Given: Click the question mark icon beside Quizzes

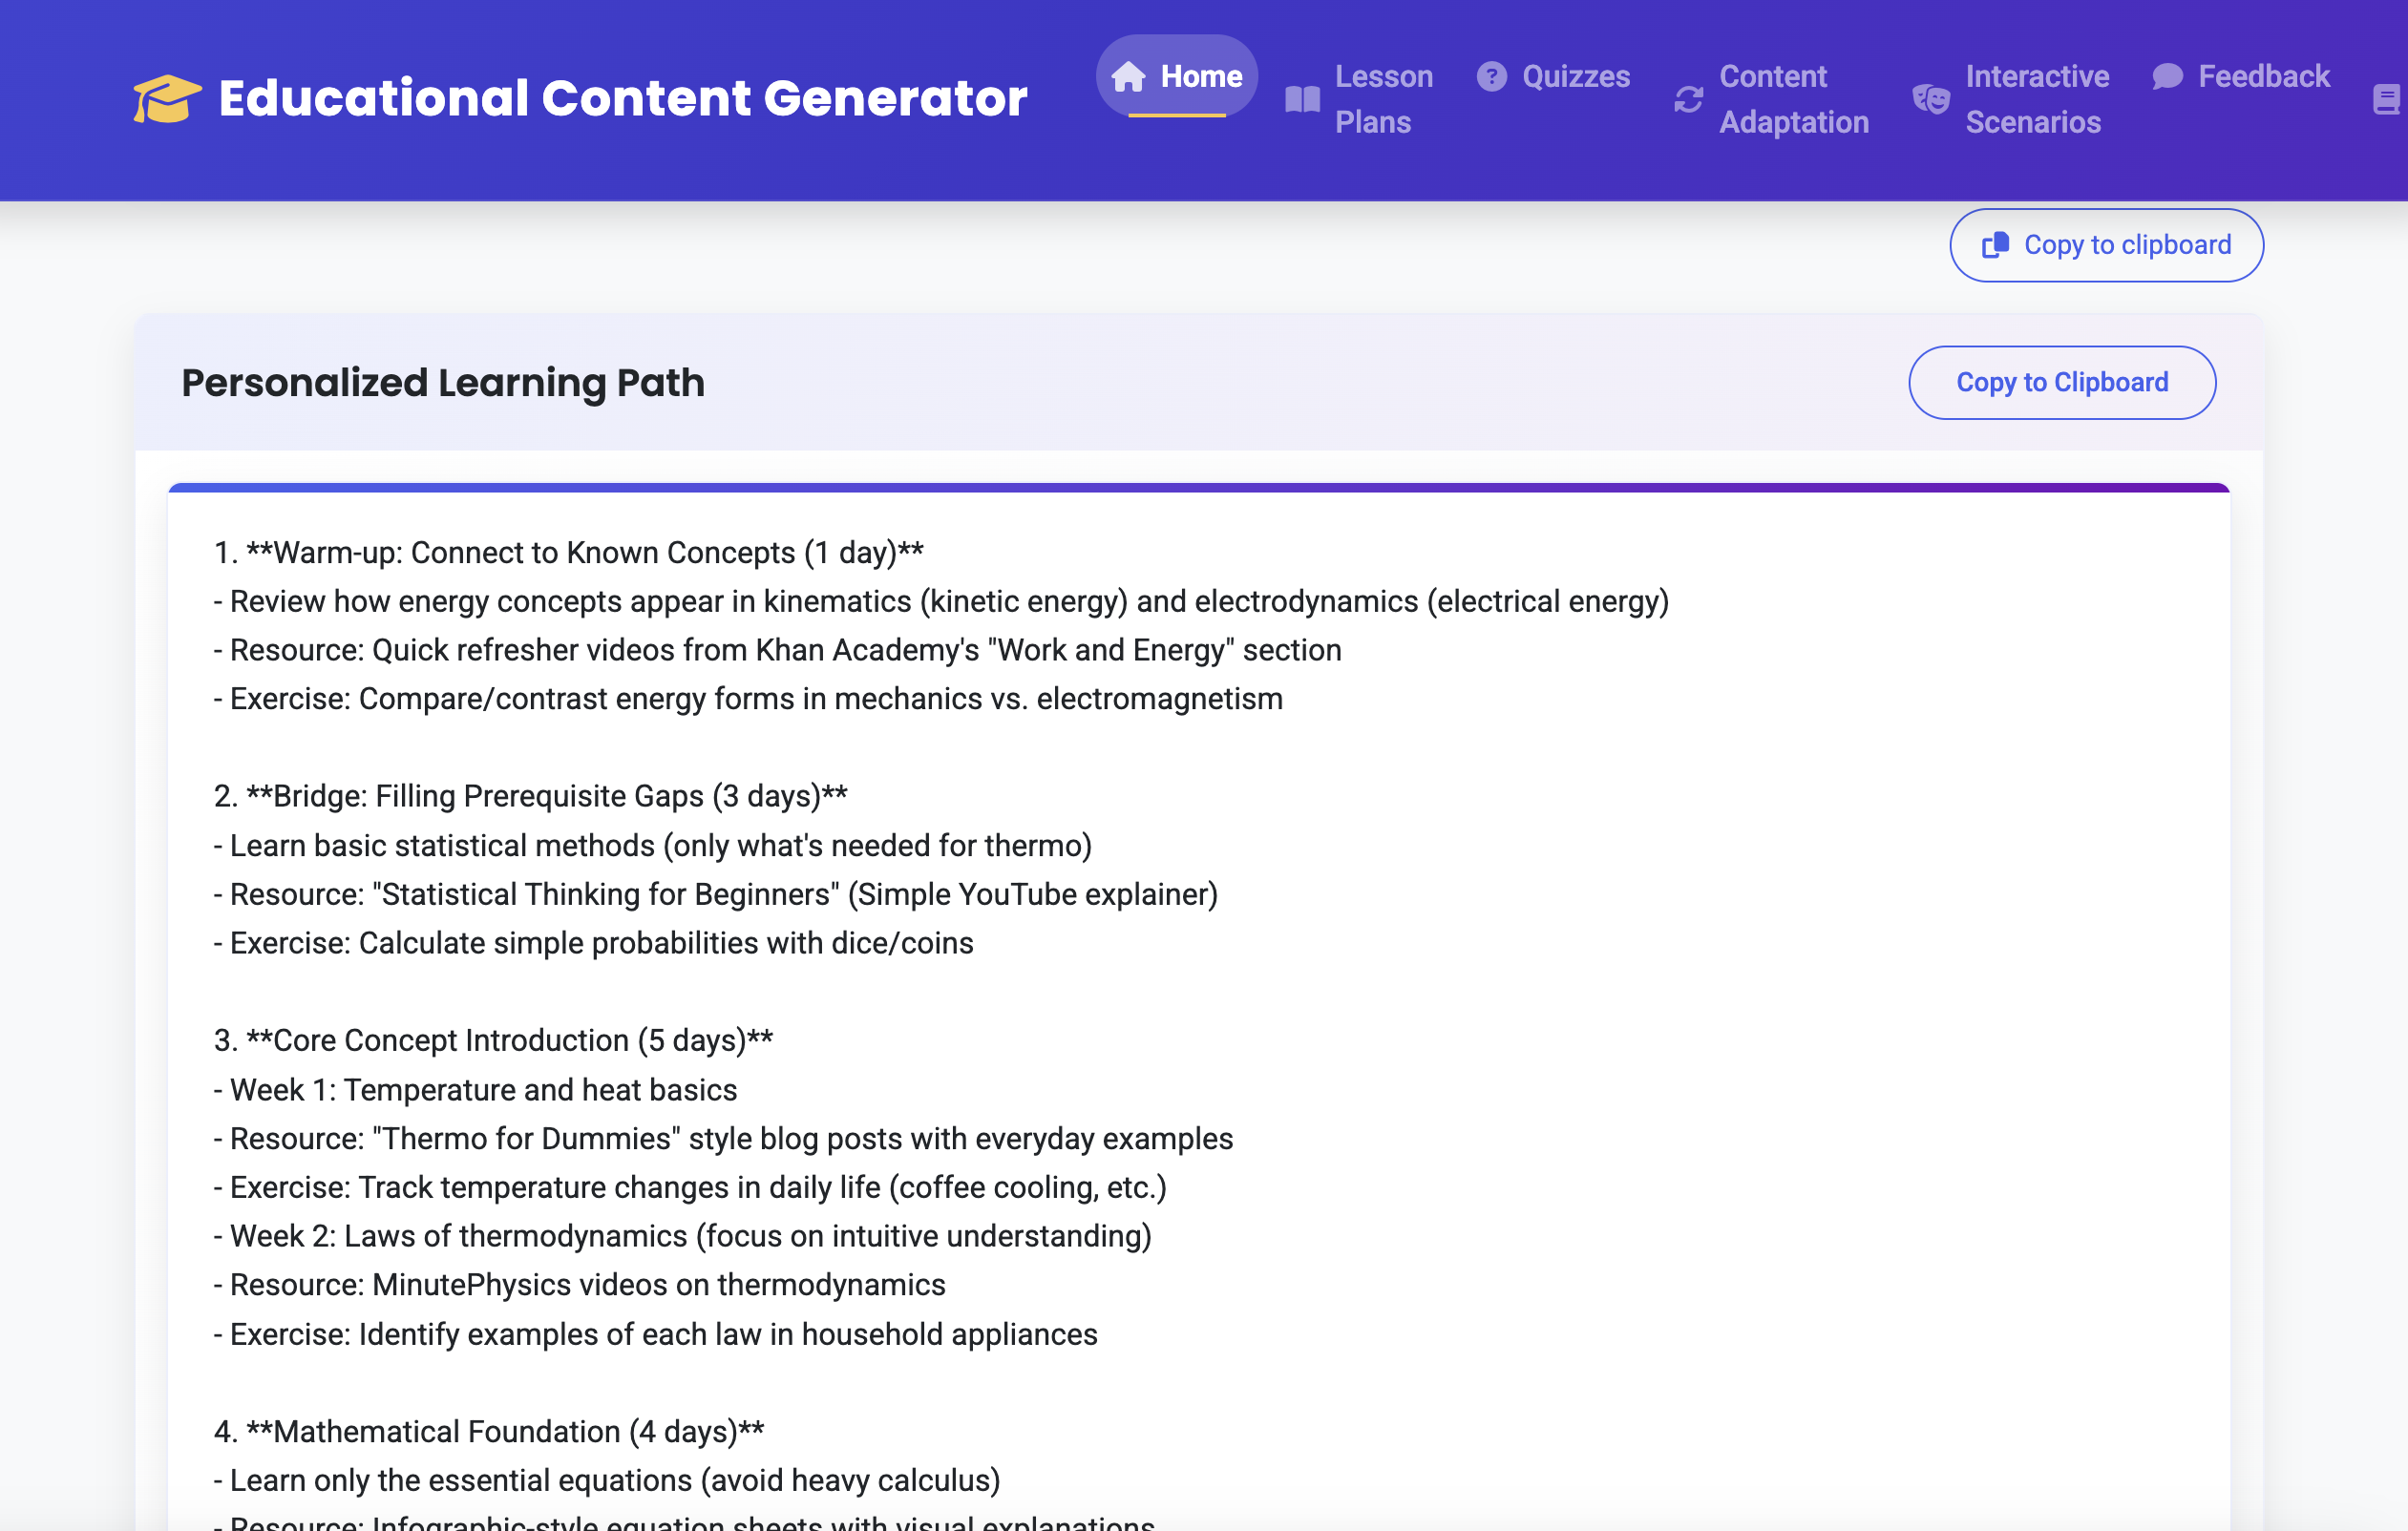Looking at the screenshot, I should (1491, 77).
